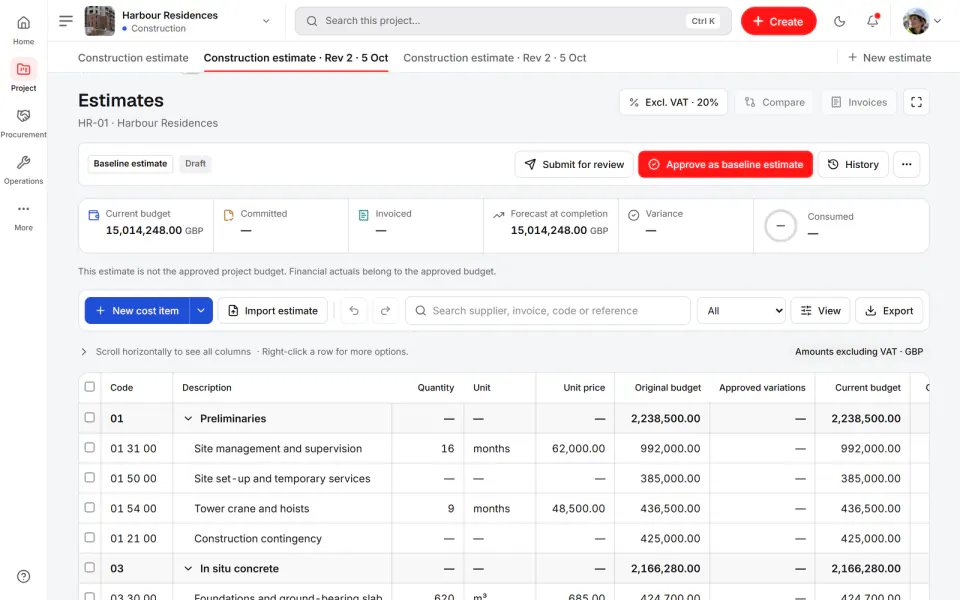Expand the Harbour Residences project switcher

click(x=266, y=21)
